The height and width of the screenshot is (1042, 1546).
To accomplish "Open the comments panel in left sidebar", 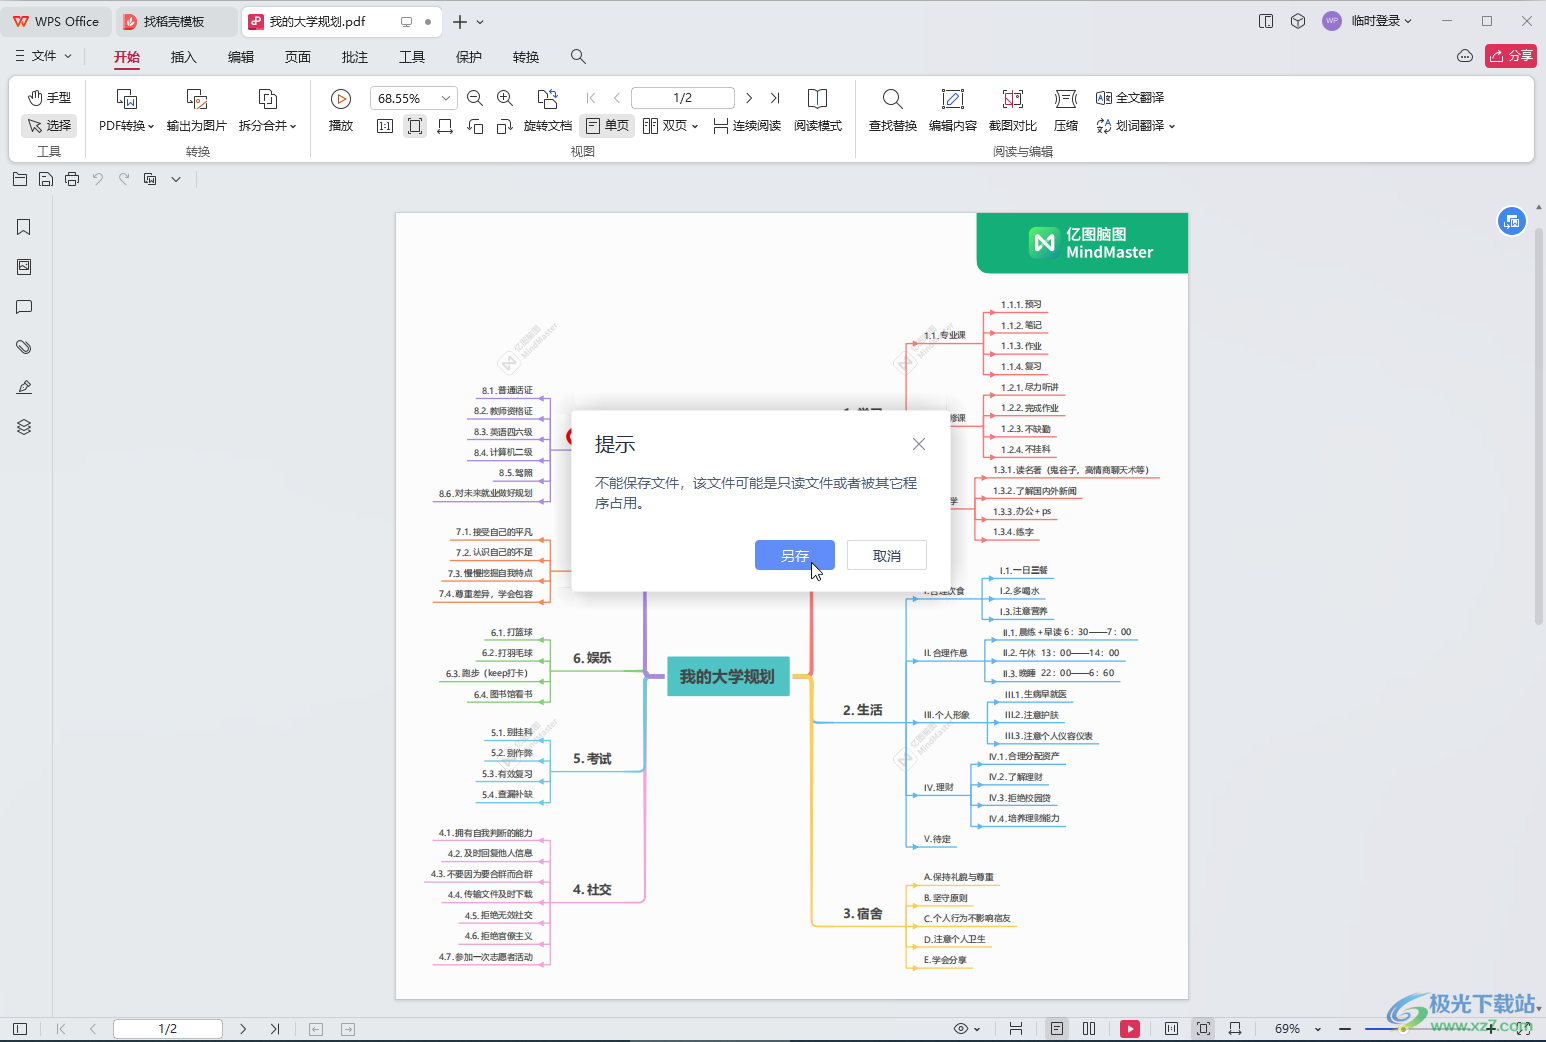I will click(24, 307).
